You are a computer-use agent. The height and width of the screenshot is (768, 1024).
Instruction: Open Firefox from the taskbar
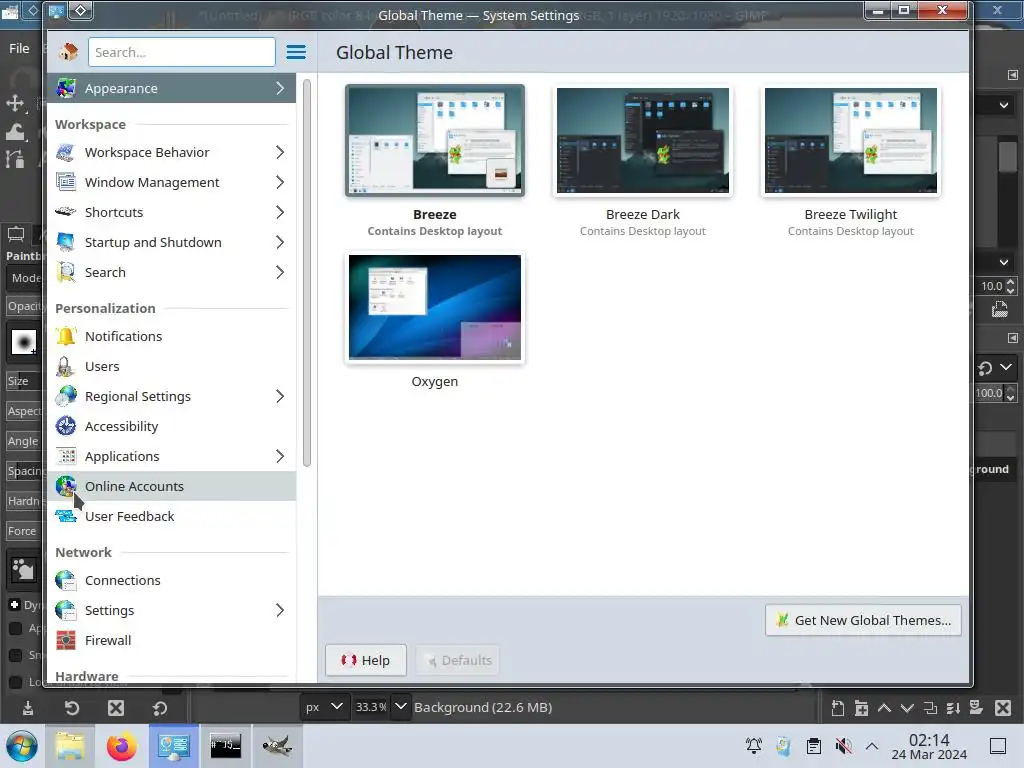pyautogui.click(x=121, y=746)
